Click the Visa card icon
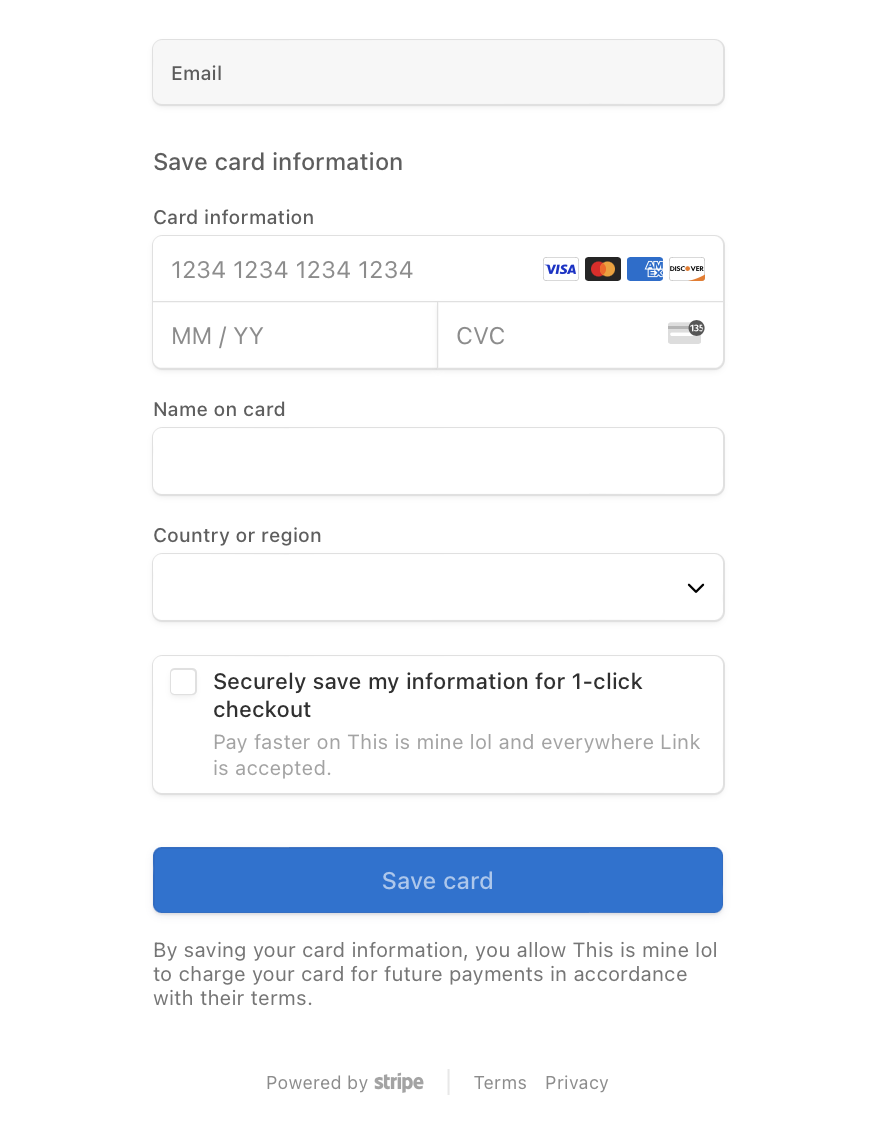The height and width of the screenshot is (1140, 876). [x=560, y=268]
